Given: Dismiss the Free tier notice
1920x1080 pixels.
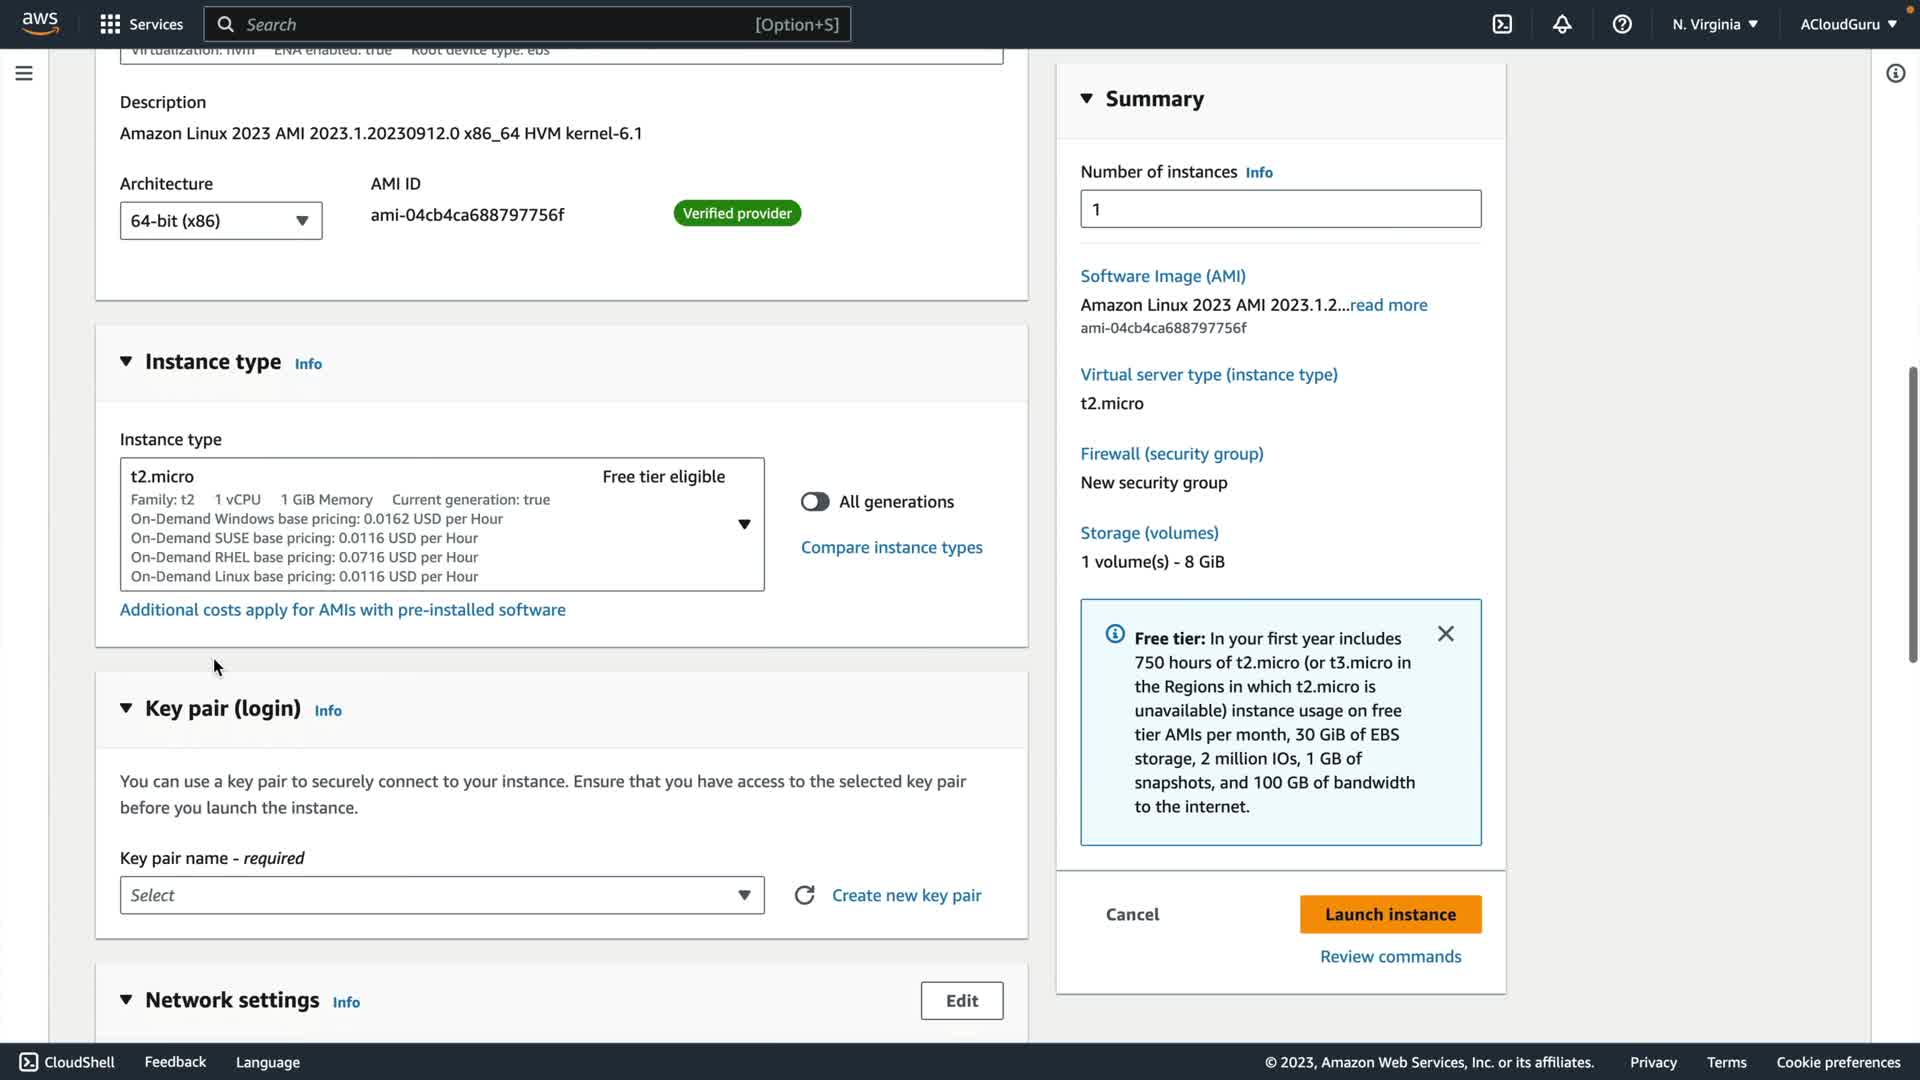Looking at the screenshot, I should coord(1446,634).
